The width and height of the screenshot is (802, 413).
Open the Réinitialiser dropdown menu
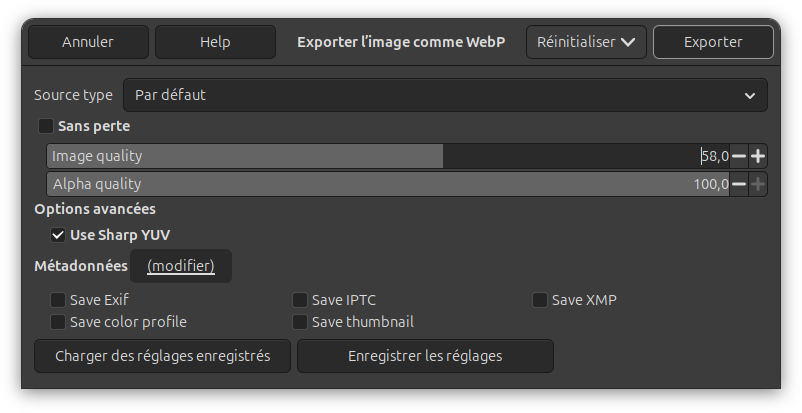(x=586, y=42)
